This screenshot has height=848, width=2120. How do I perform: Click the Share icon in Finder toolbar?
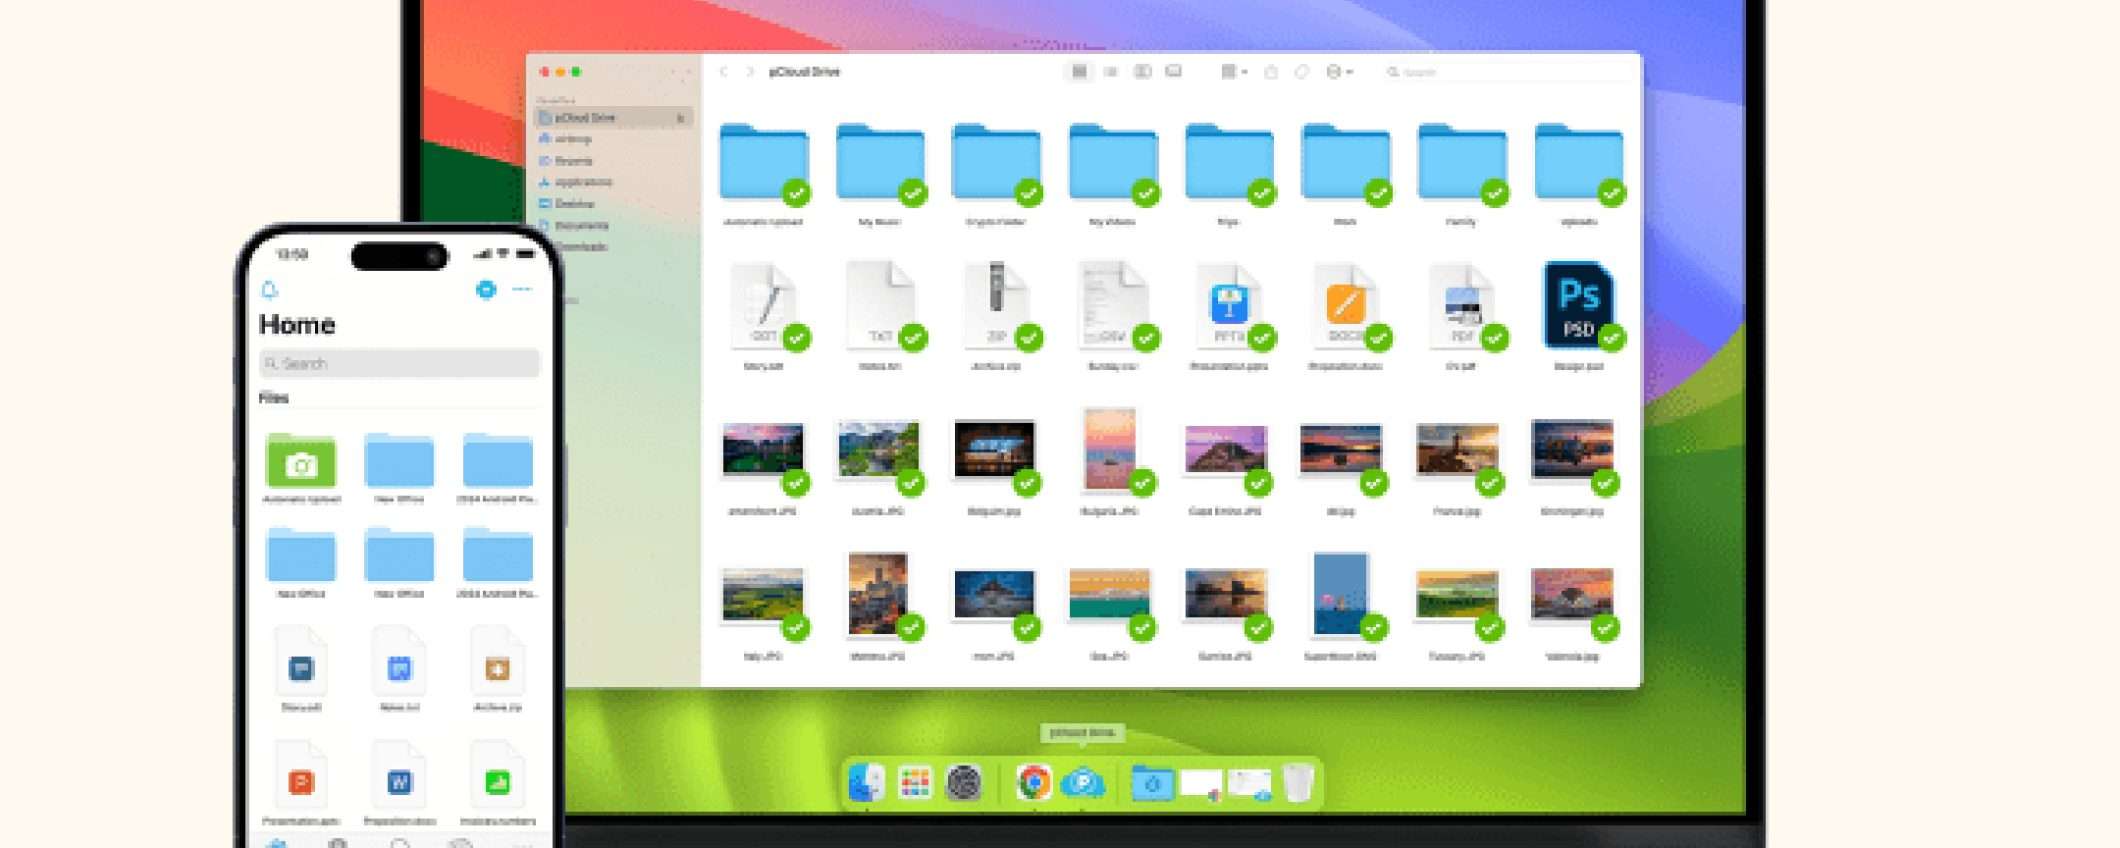coord(1271,72)
